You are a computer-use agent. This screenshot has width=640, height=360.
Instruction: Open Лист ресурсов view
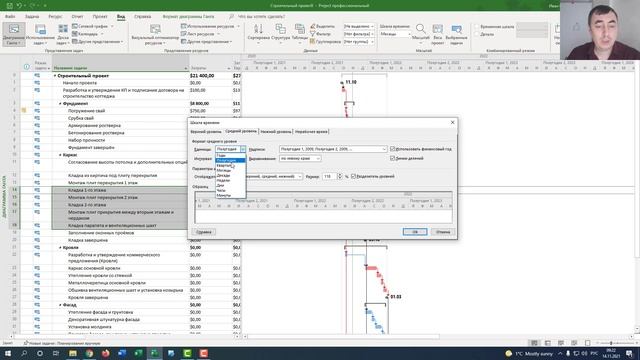[200, 34]
